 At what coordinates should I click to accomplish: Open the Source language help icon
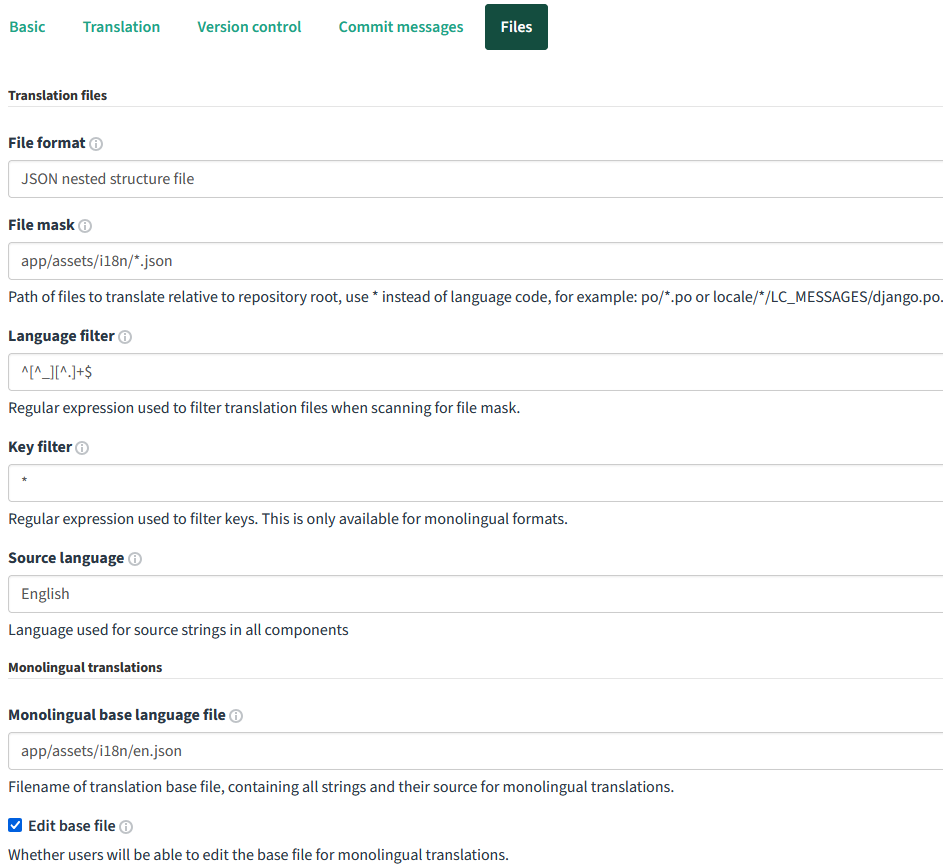click(x=135, y=559)
